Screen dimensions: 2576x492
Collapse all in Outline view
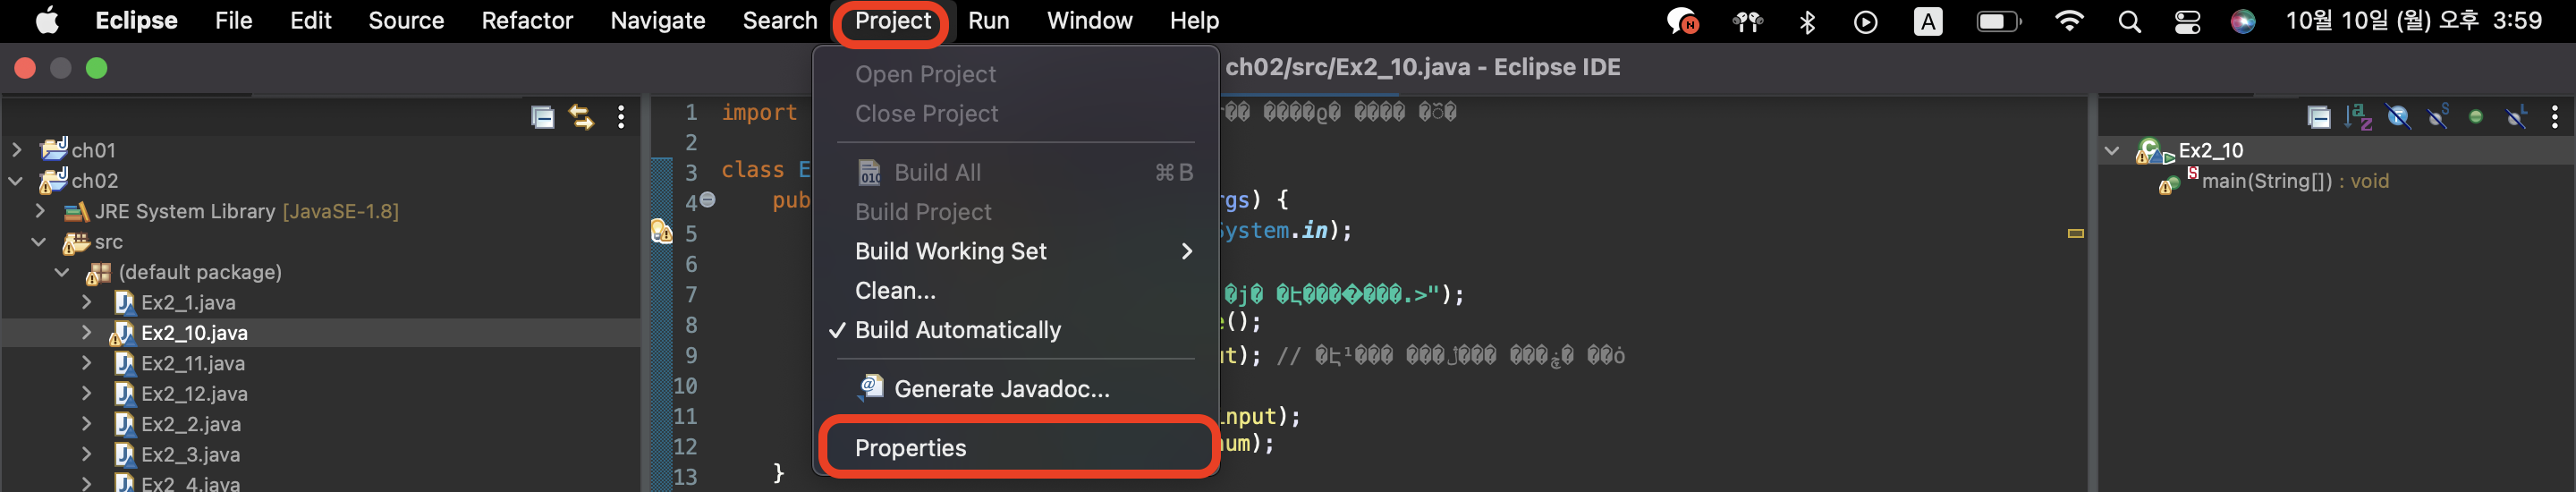coord(2319,118)
